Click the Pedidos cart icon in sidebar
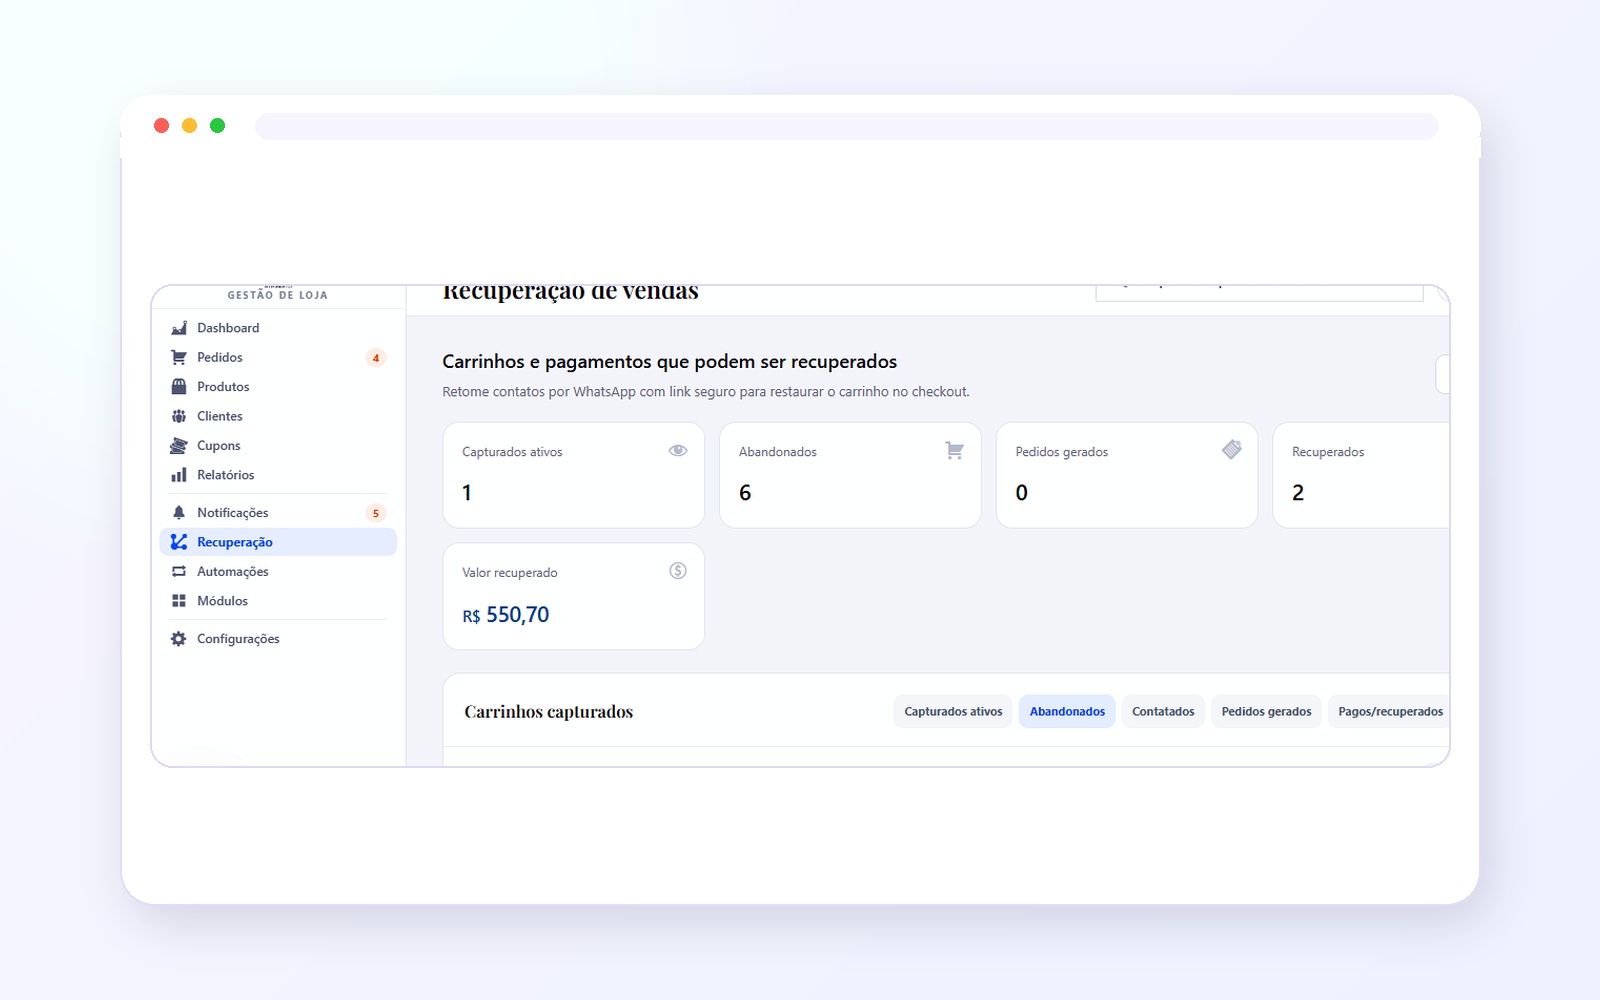This screenshot has width=1600, height=1000. [x=179, y=357]
